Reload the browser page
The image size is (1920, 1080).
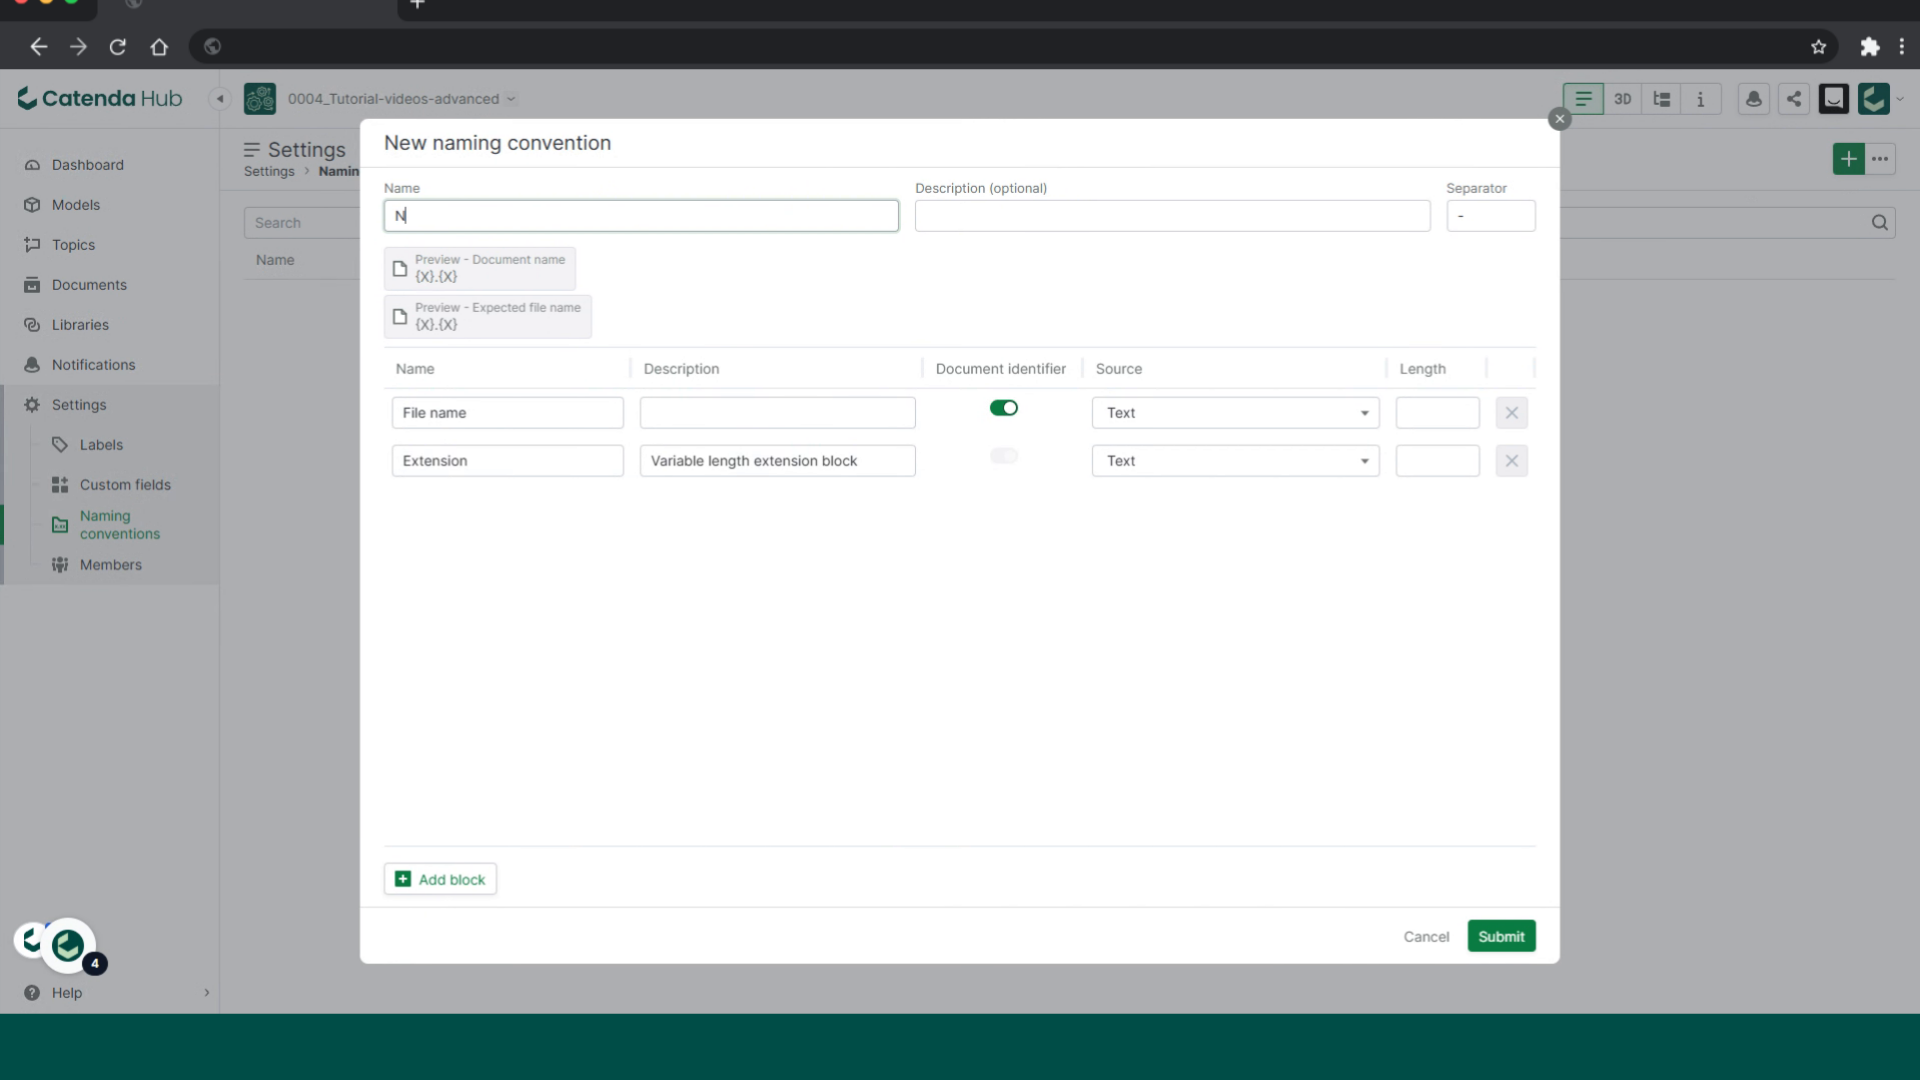coord(118,47)
